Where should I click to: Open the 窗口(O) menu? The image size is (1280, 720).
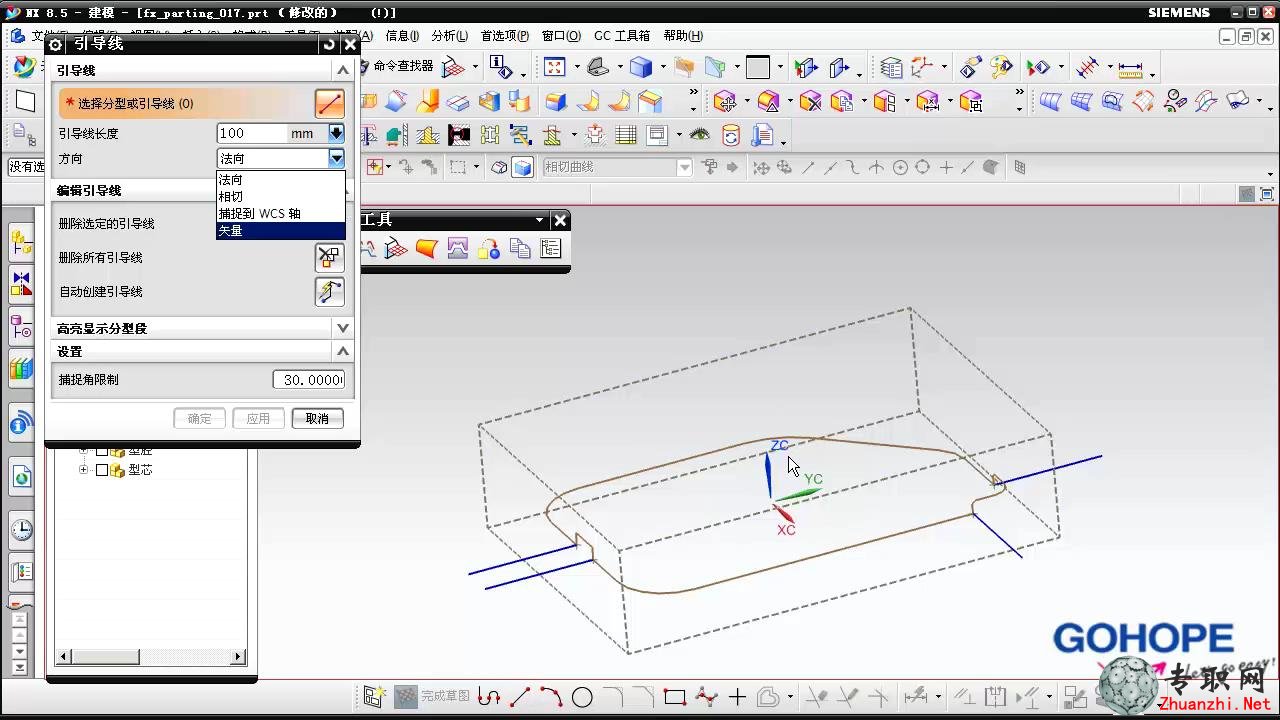tap(561, 35)
